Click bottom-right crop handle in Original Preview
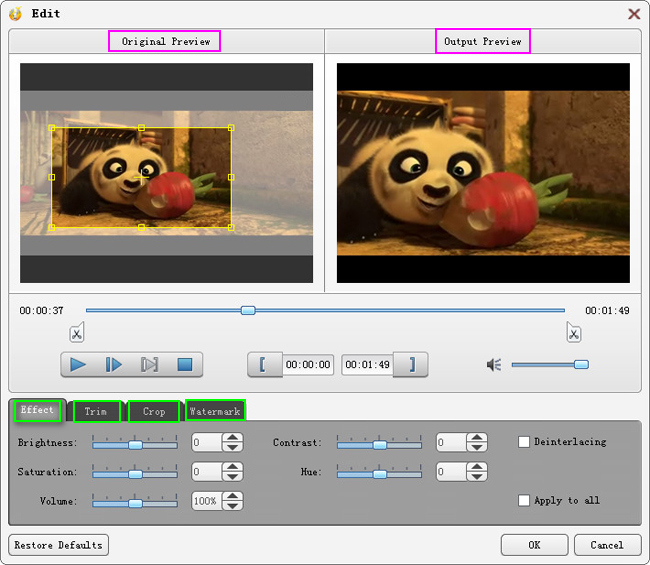The image size is (650, 565). coord(231,227)
